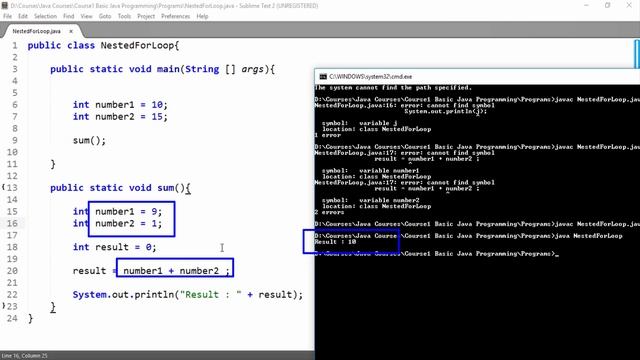Click the status bar line and column indicator
The image size is (640, 360).
click(x=24, y=356)
